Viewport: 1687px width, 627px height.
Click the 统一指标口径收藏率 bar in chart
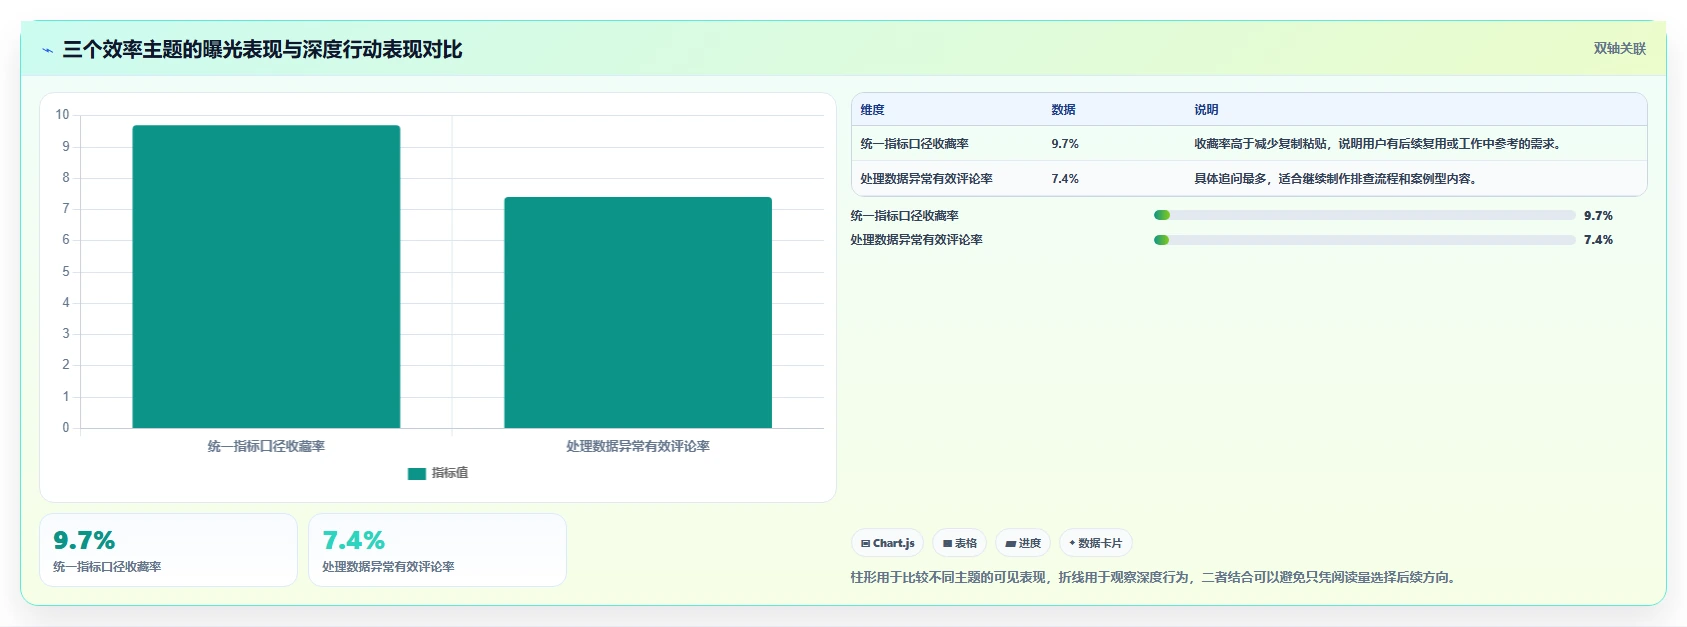point(266,276)
